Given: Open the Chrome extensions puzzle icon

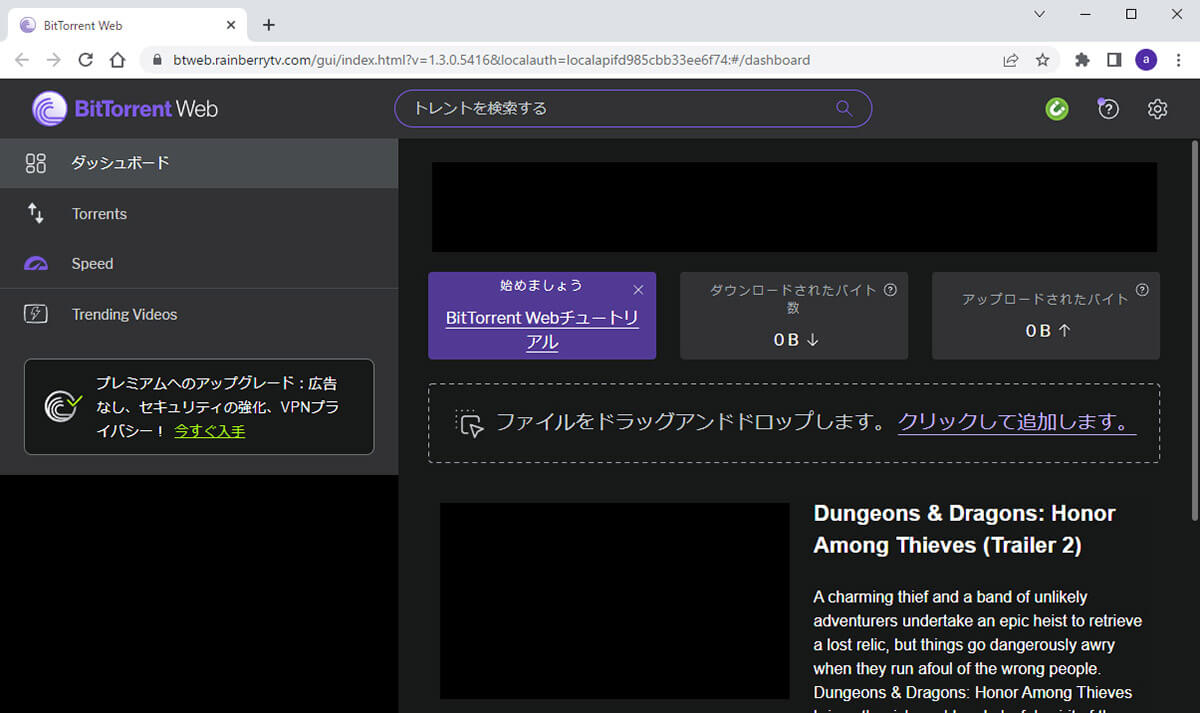Looking at the screenshot, I should (x=1082, y=60).
